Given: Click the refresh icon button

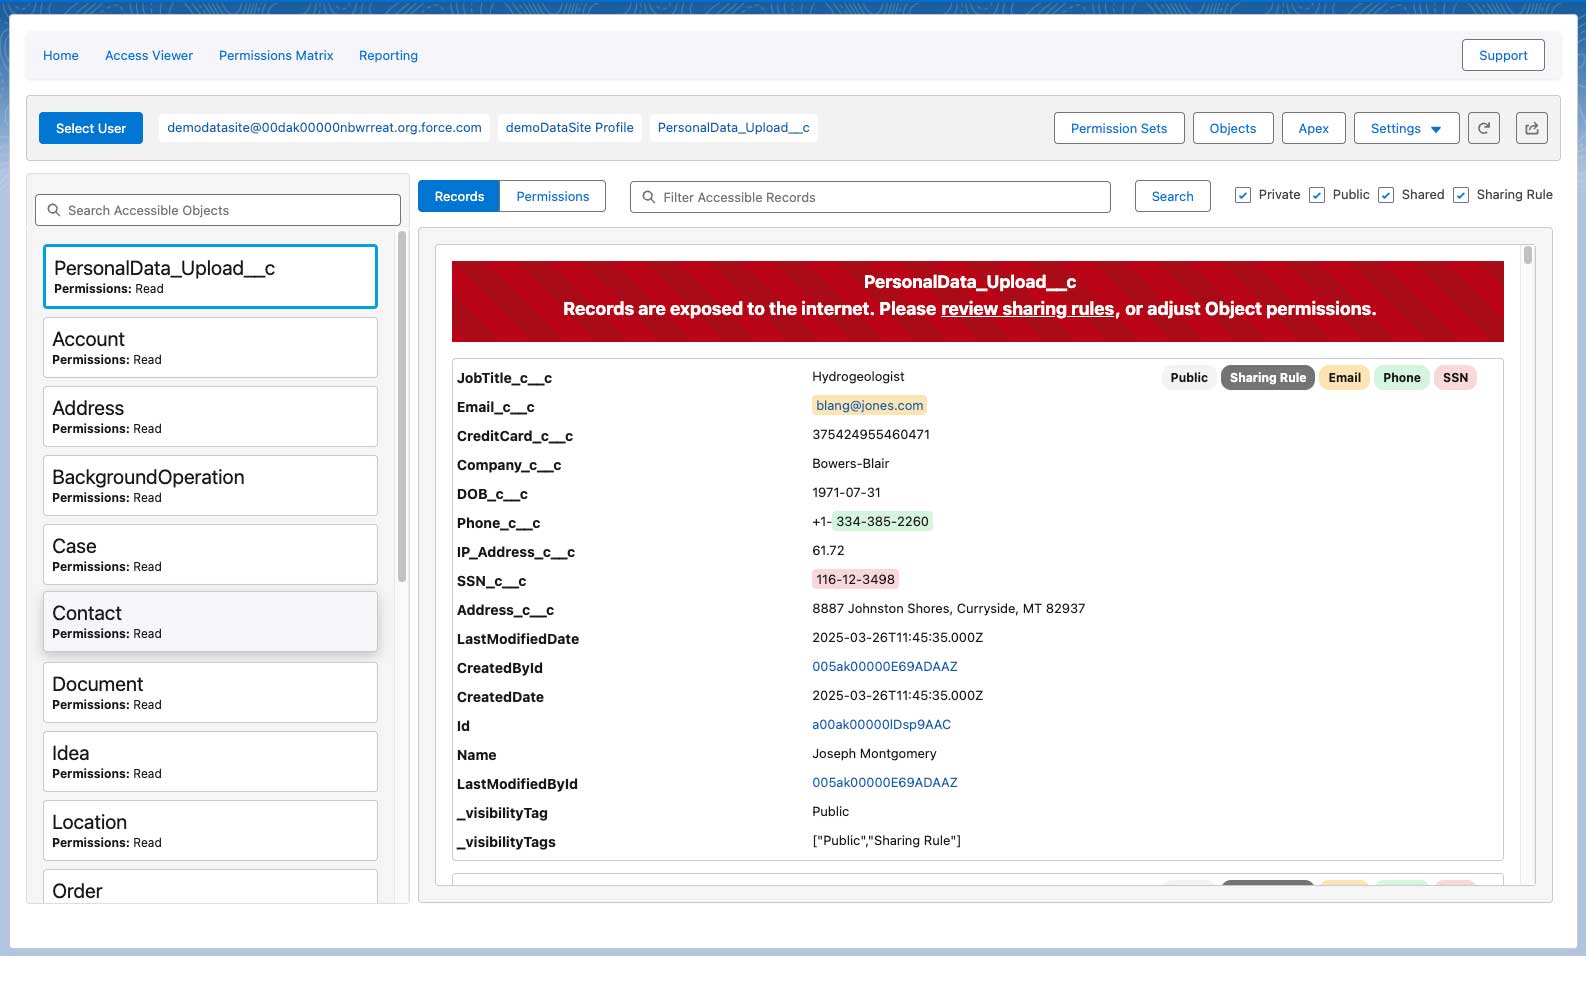Looking at the screenshot, I should (1483, 128).
